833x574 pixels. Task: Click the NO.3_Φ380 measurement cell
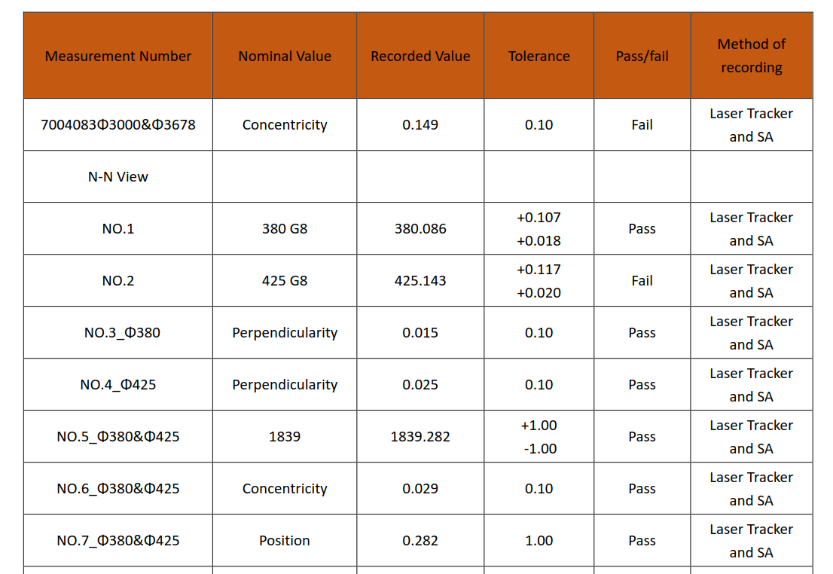pos(118,333)
